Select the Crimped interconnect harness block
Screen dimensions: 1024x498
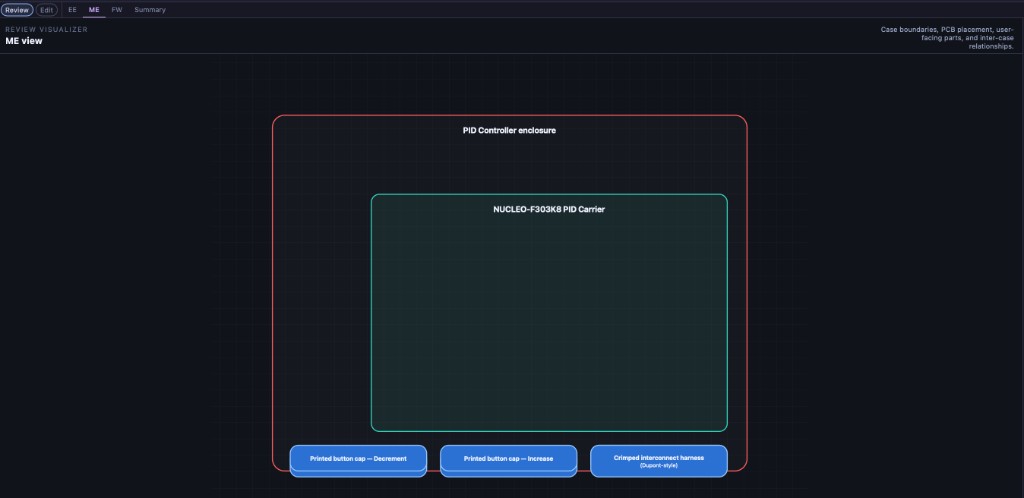click(x=659, y=461)
